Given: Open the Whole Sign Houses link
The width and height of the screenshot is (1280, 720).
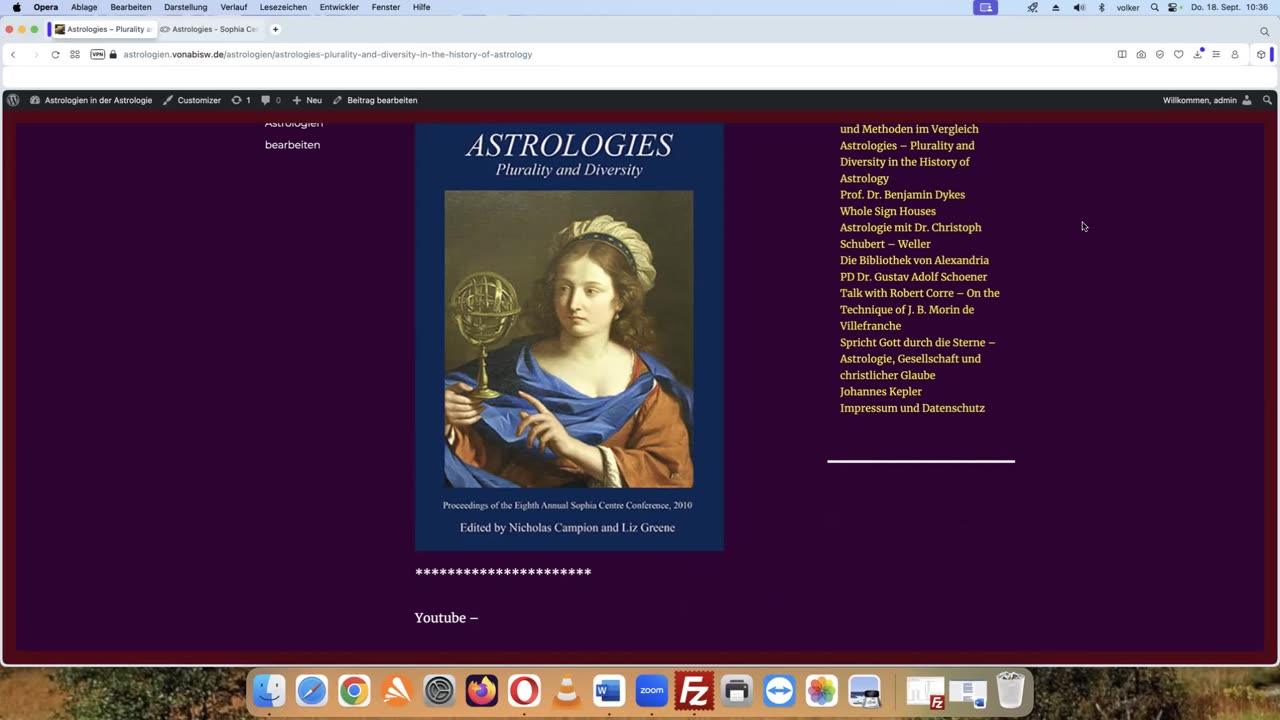Looking at the screenshot, I should (x=888, y=211).
